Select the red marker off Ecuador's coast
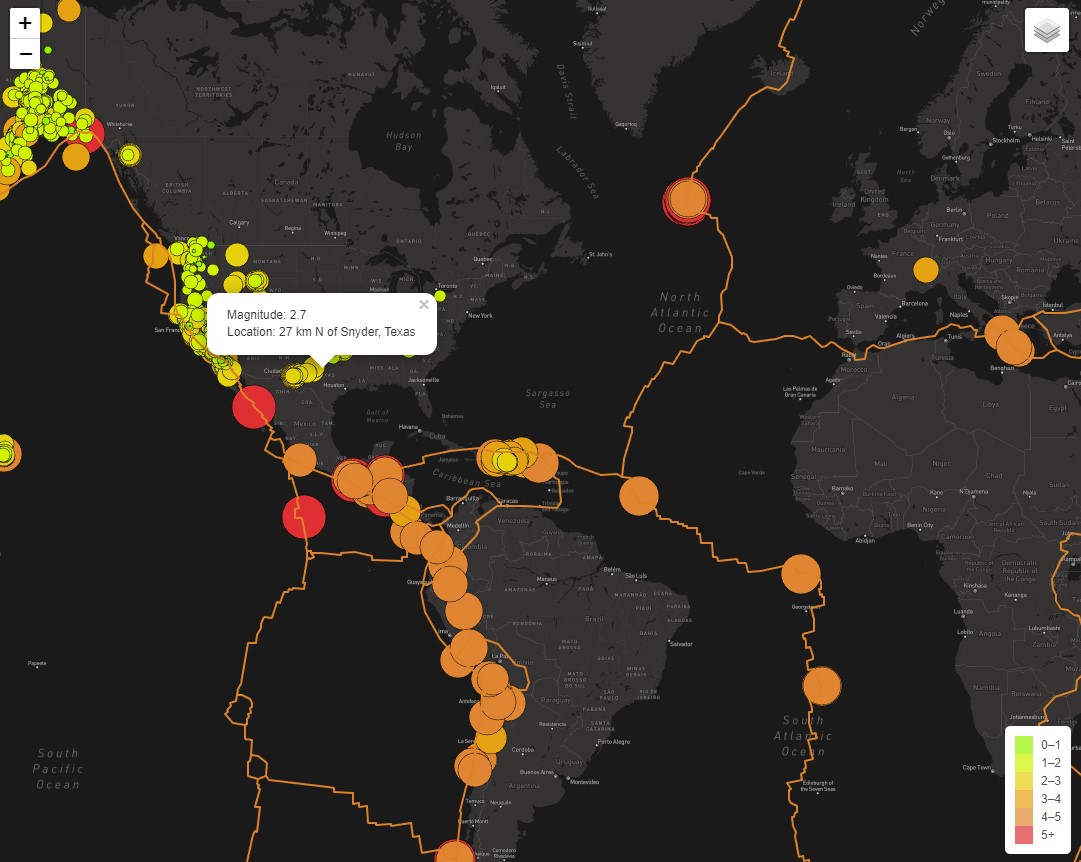Viewport: 1081px width, 862px height. [303, 517]
